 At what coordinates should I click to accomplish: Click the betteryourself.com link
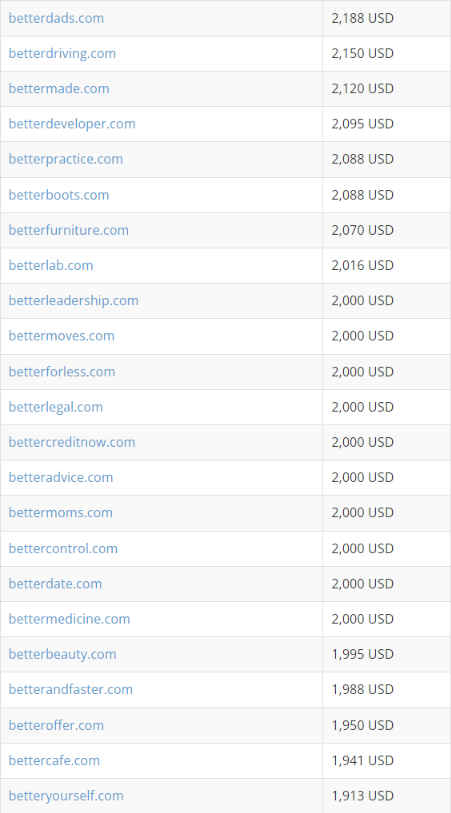point(66,796)
